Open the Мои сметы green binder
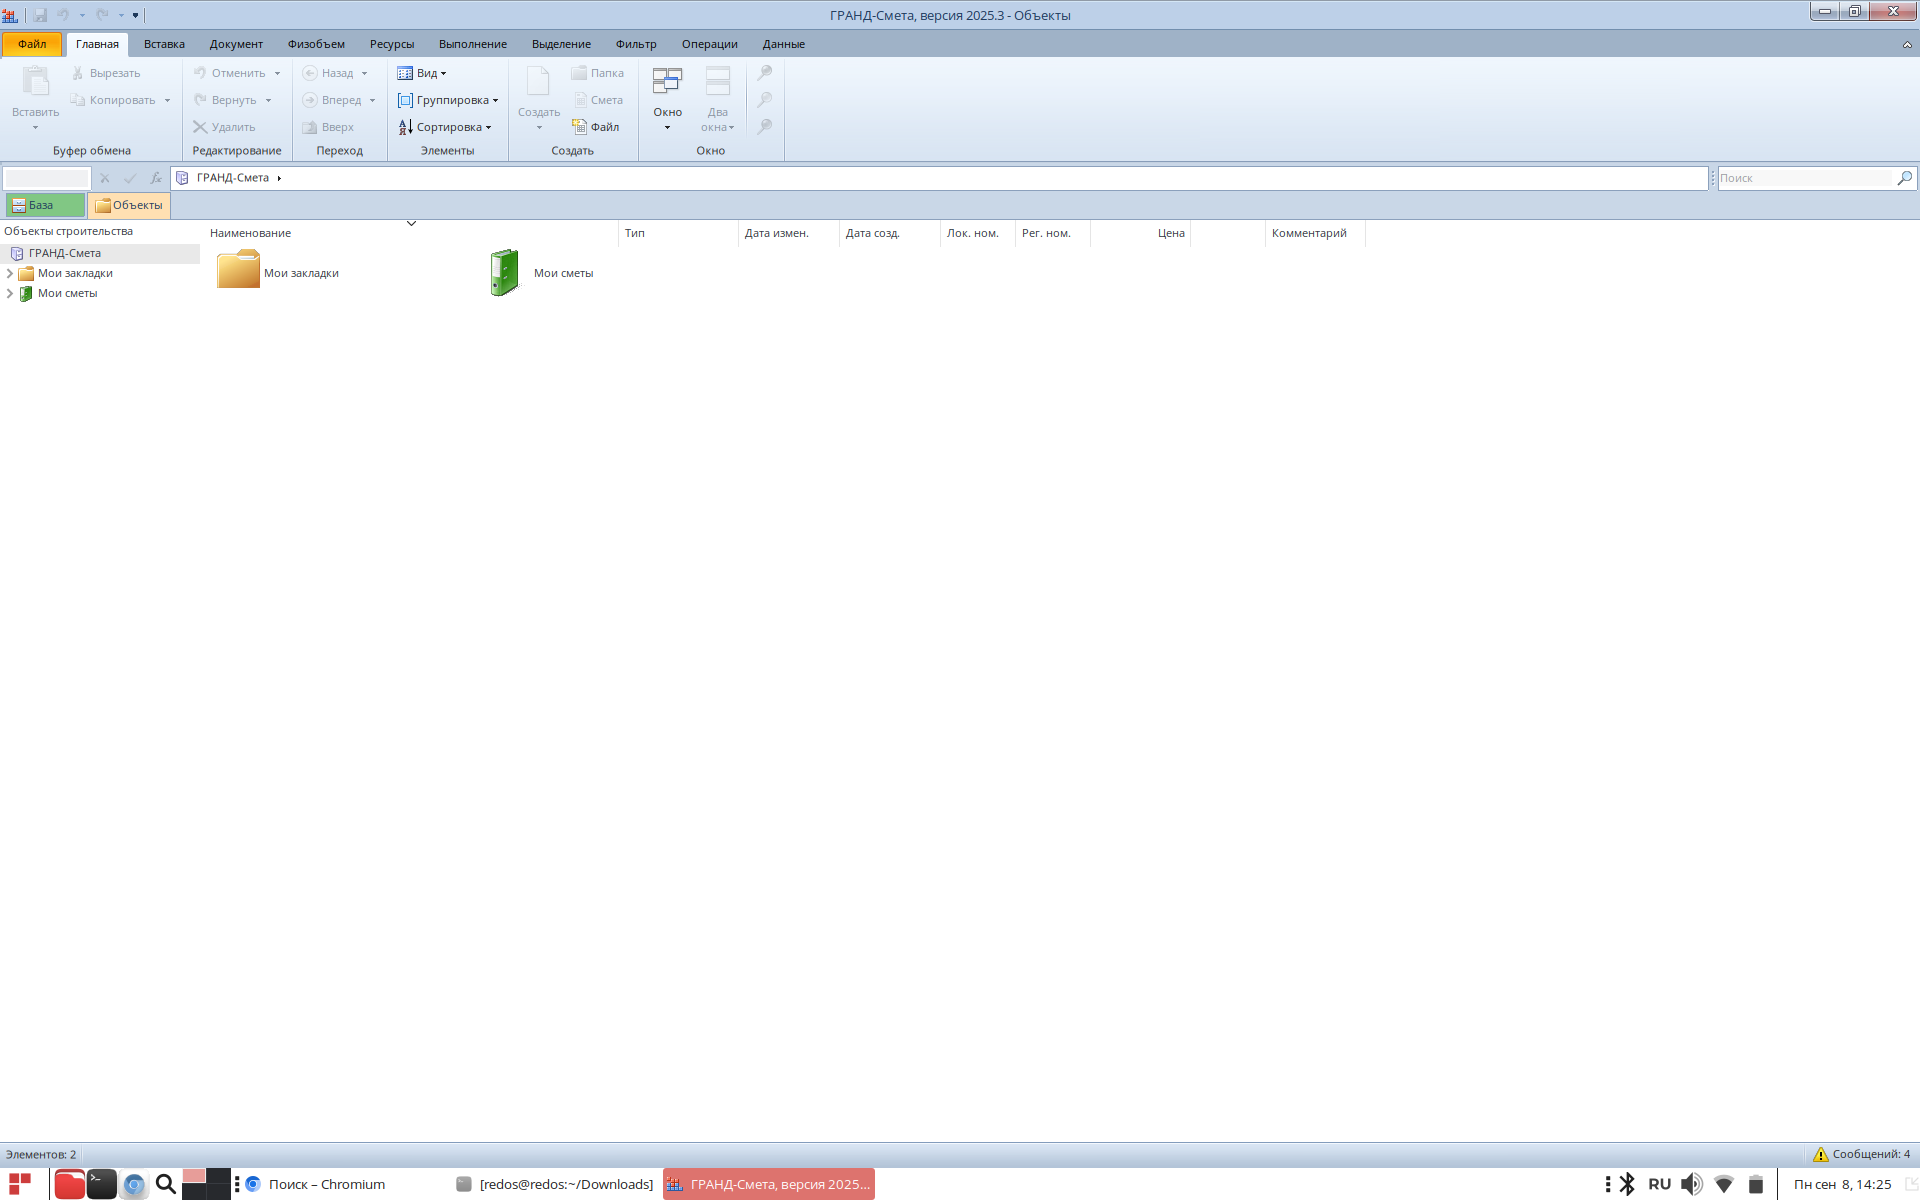Screen dimensions: 1920x1200 [505, 272]
